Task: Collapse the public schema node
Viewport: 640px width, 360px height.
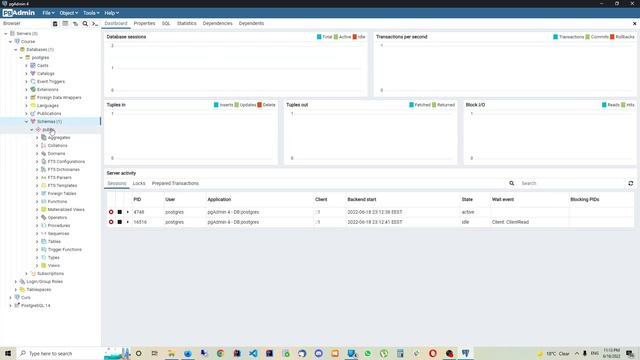Action: click(x=32, y=129)
